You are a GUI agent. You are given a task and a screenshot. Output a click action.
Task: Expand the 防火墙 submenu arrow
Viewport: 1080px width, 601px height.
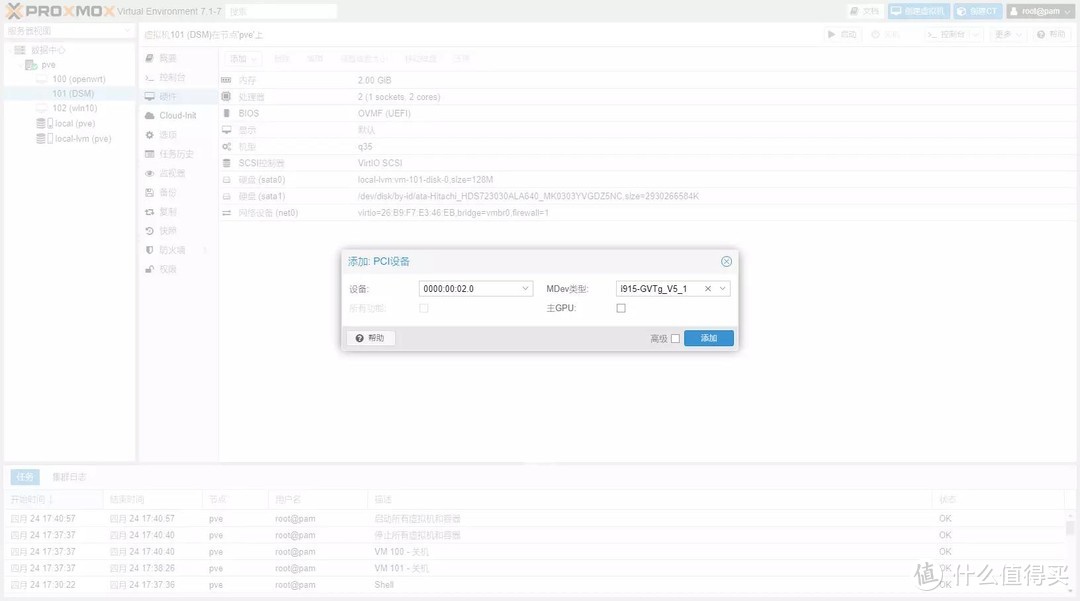tap(205, 250)
